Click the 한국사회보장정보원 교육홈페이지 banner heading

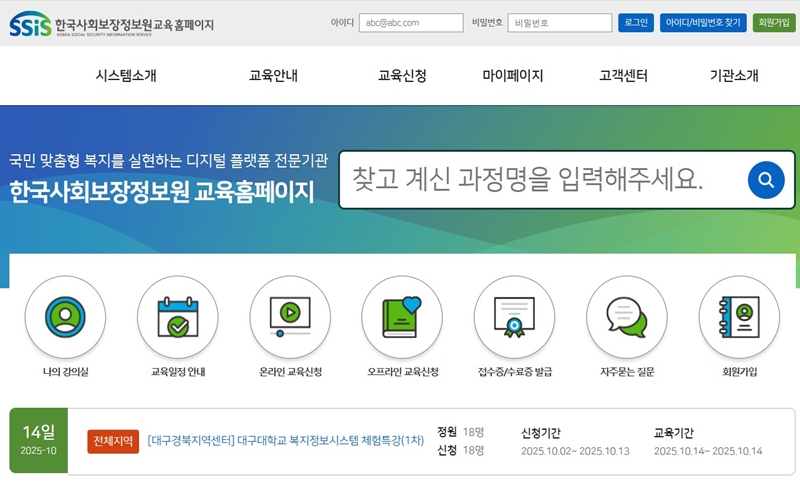(x=162, y=192)
